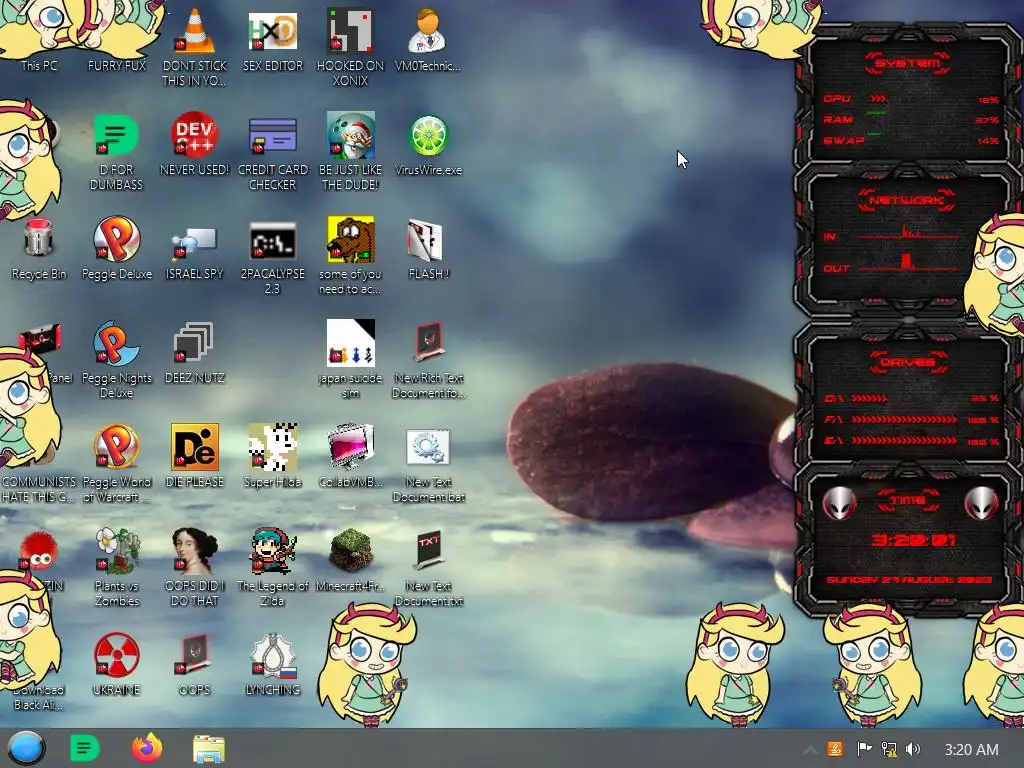Click the Sunday 27 August date text
Screen dimensions: 1024x768
pyautogui.click(x=909, y=580)
